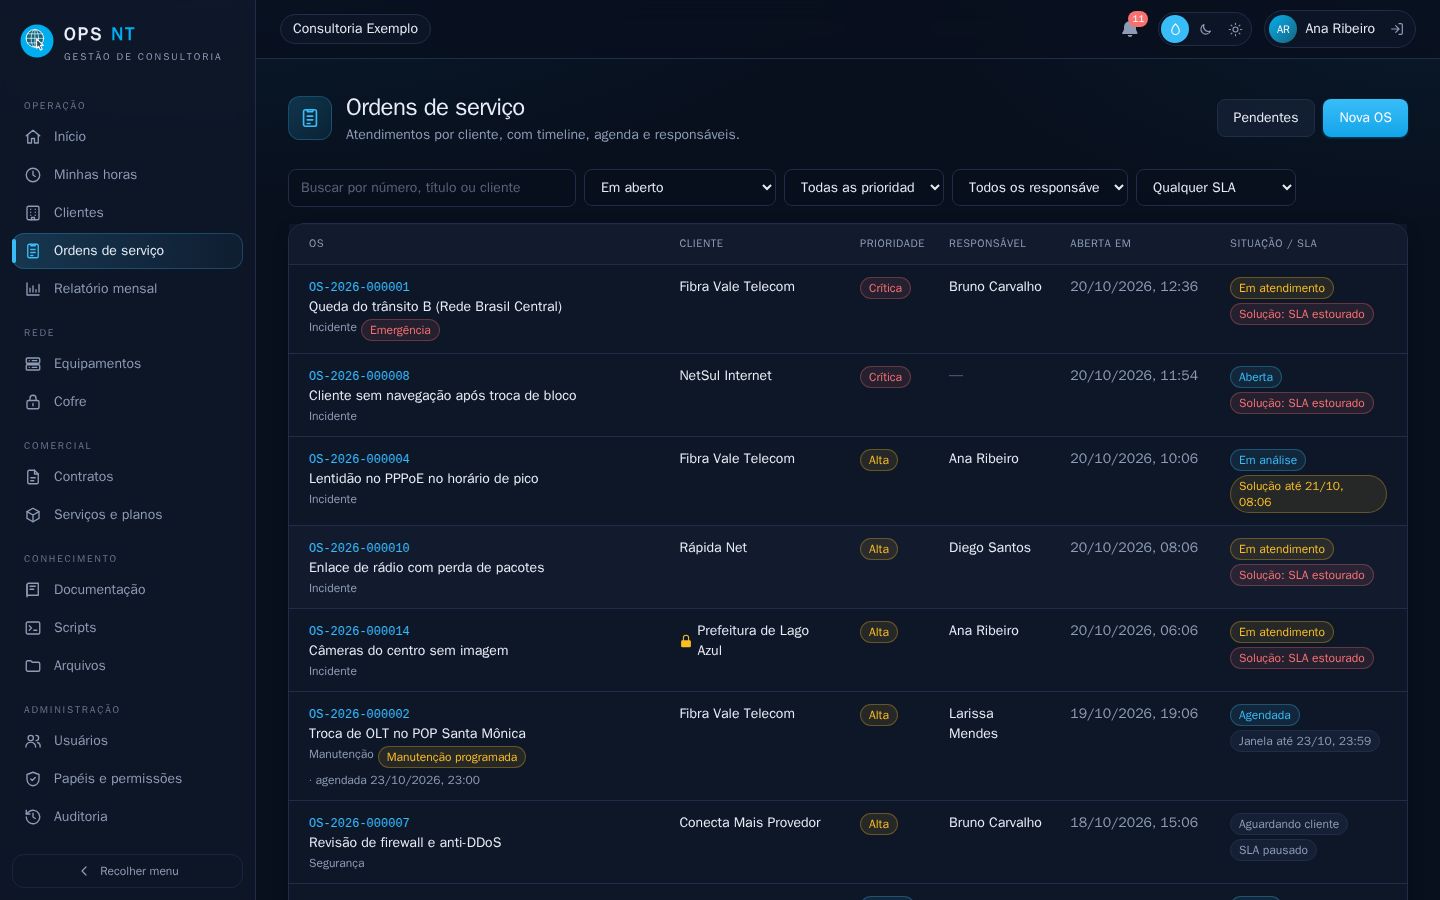Open the Qualquer SLA dropdown
The width and height of the screenshot is (1440, 900).
coord(1216,188)
